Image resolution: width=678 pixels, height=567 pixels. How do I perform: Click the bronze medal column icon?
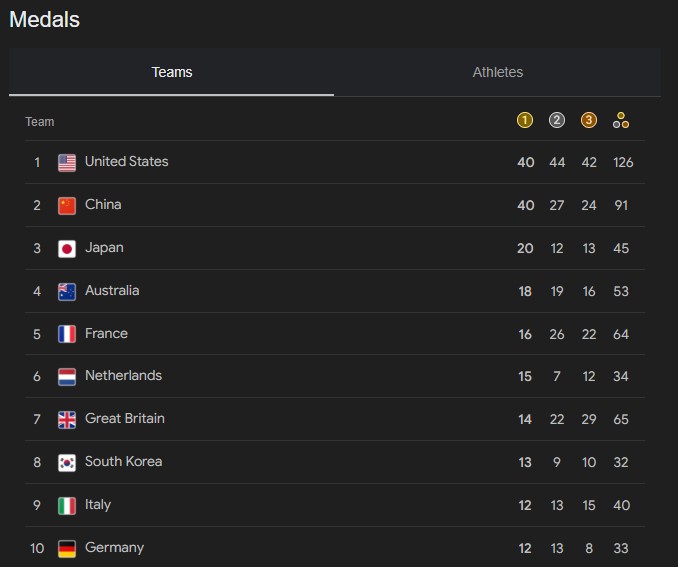coord(588,120)
